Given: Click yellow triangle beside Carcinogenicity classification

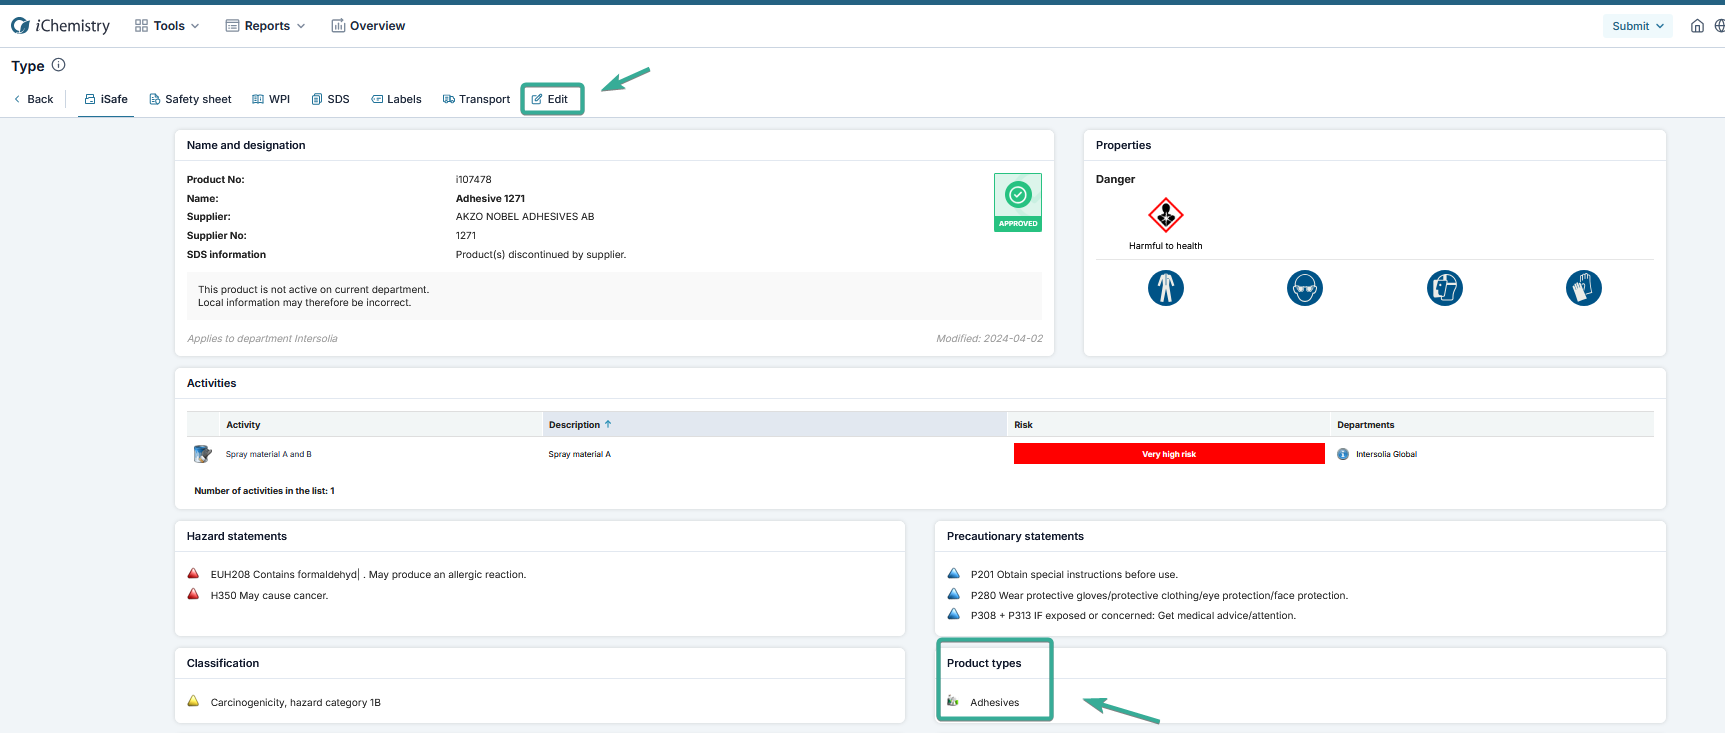Looking at the screenshot, I should point(193,701).
